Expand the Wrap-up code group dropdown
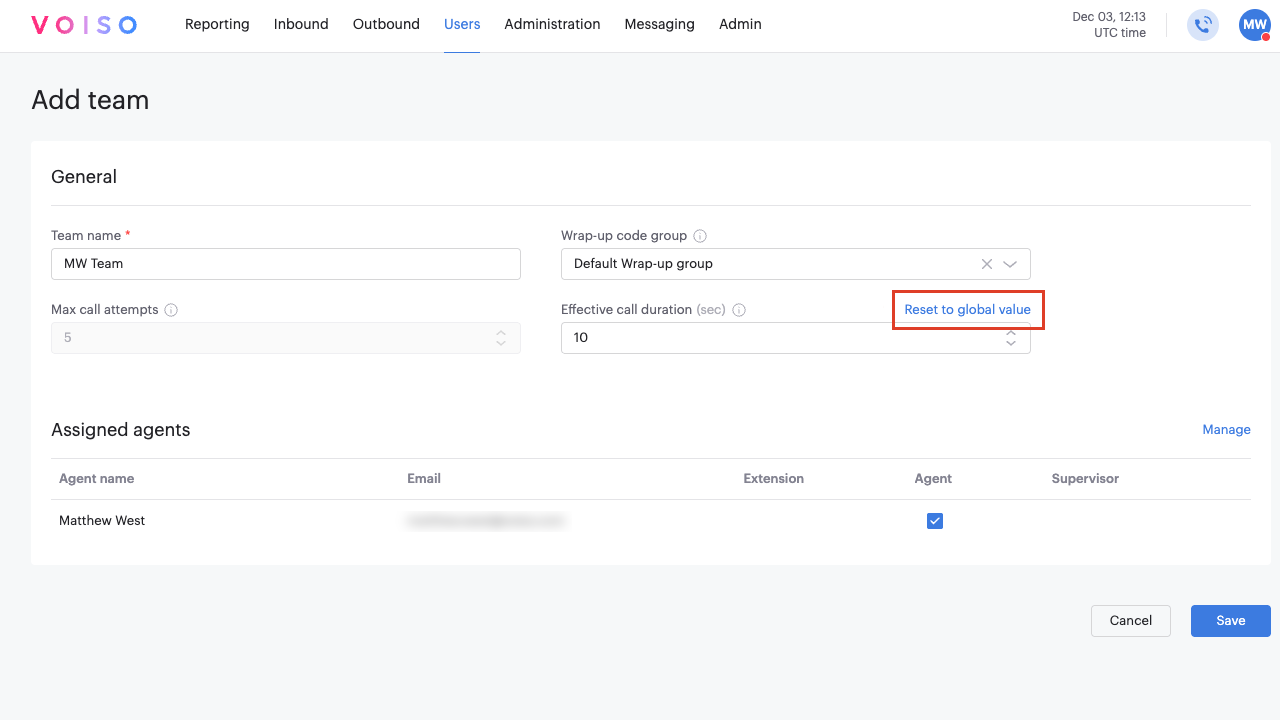This screenshot has width=1280, height=720. 1010,264
